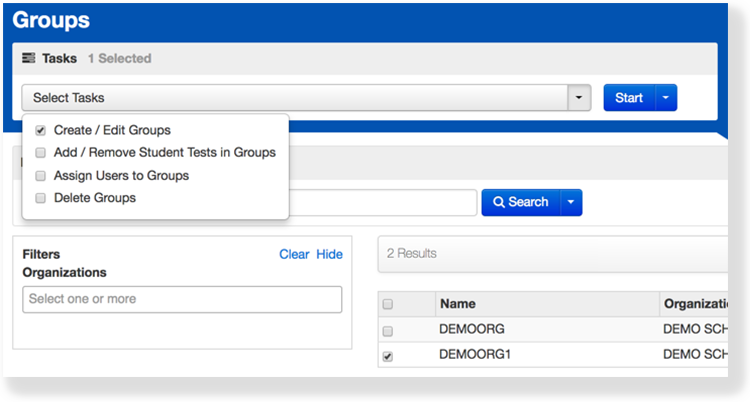Uncheck the Create / Edit Groups checkbox
The height and width of the screenshot is (402, 750).
[40, 130]
